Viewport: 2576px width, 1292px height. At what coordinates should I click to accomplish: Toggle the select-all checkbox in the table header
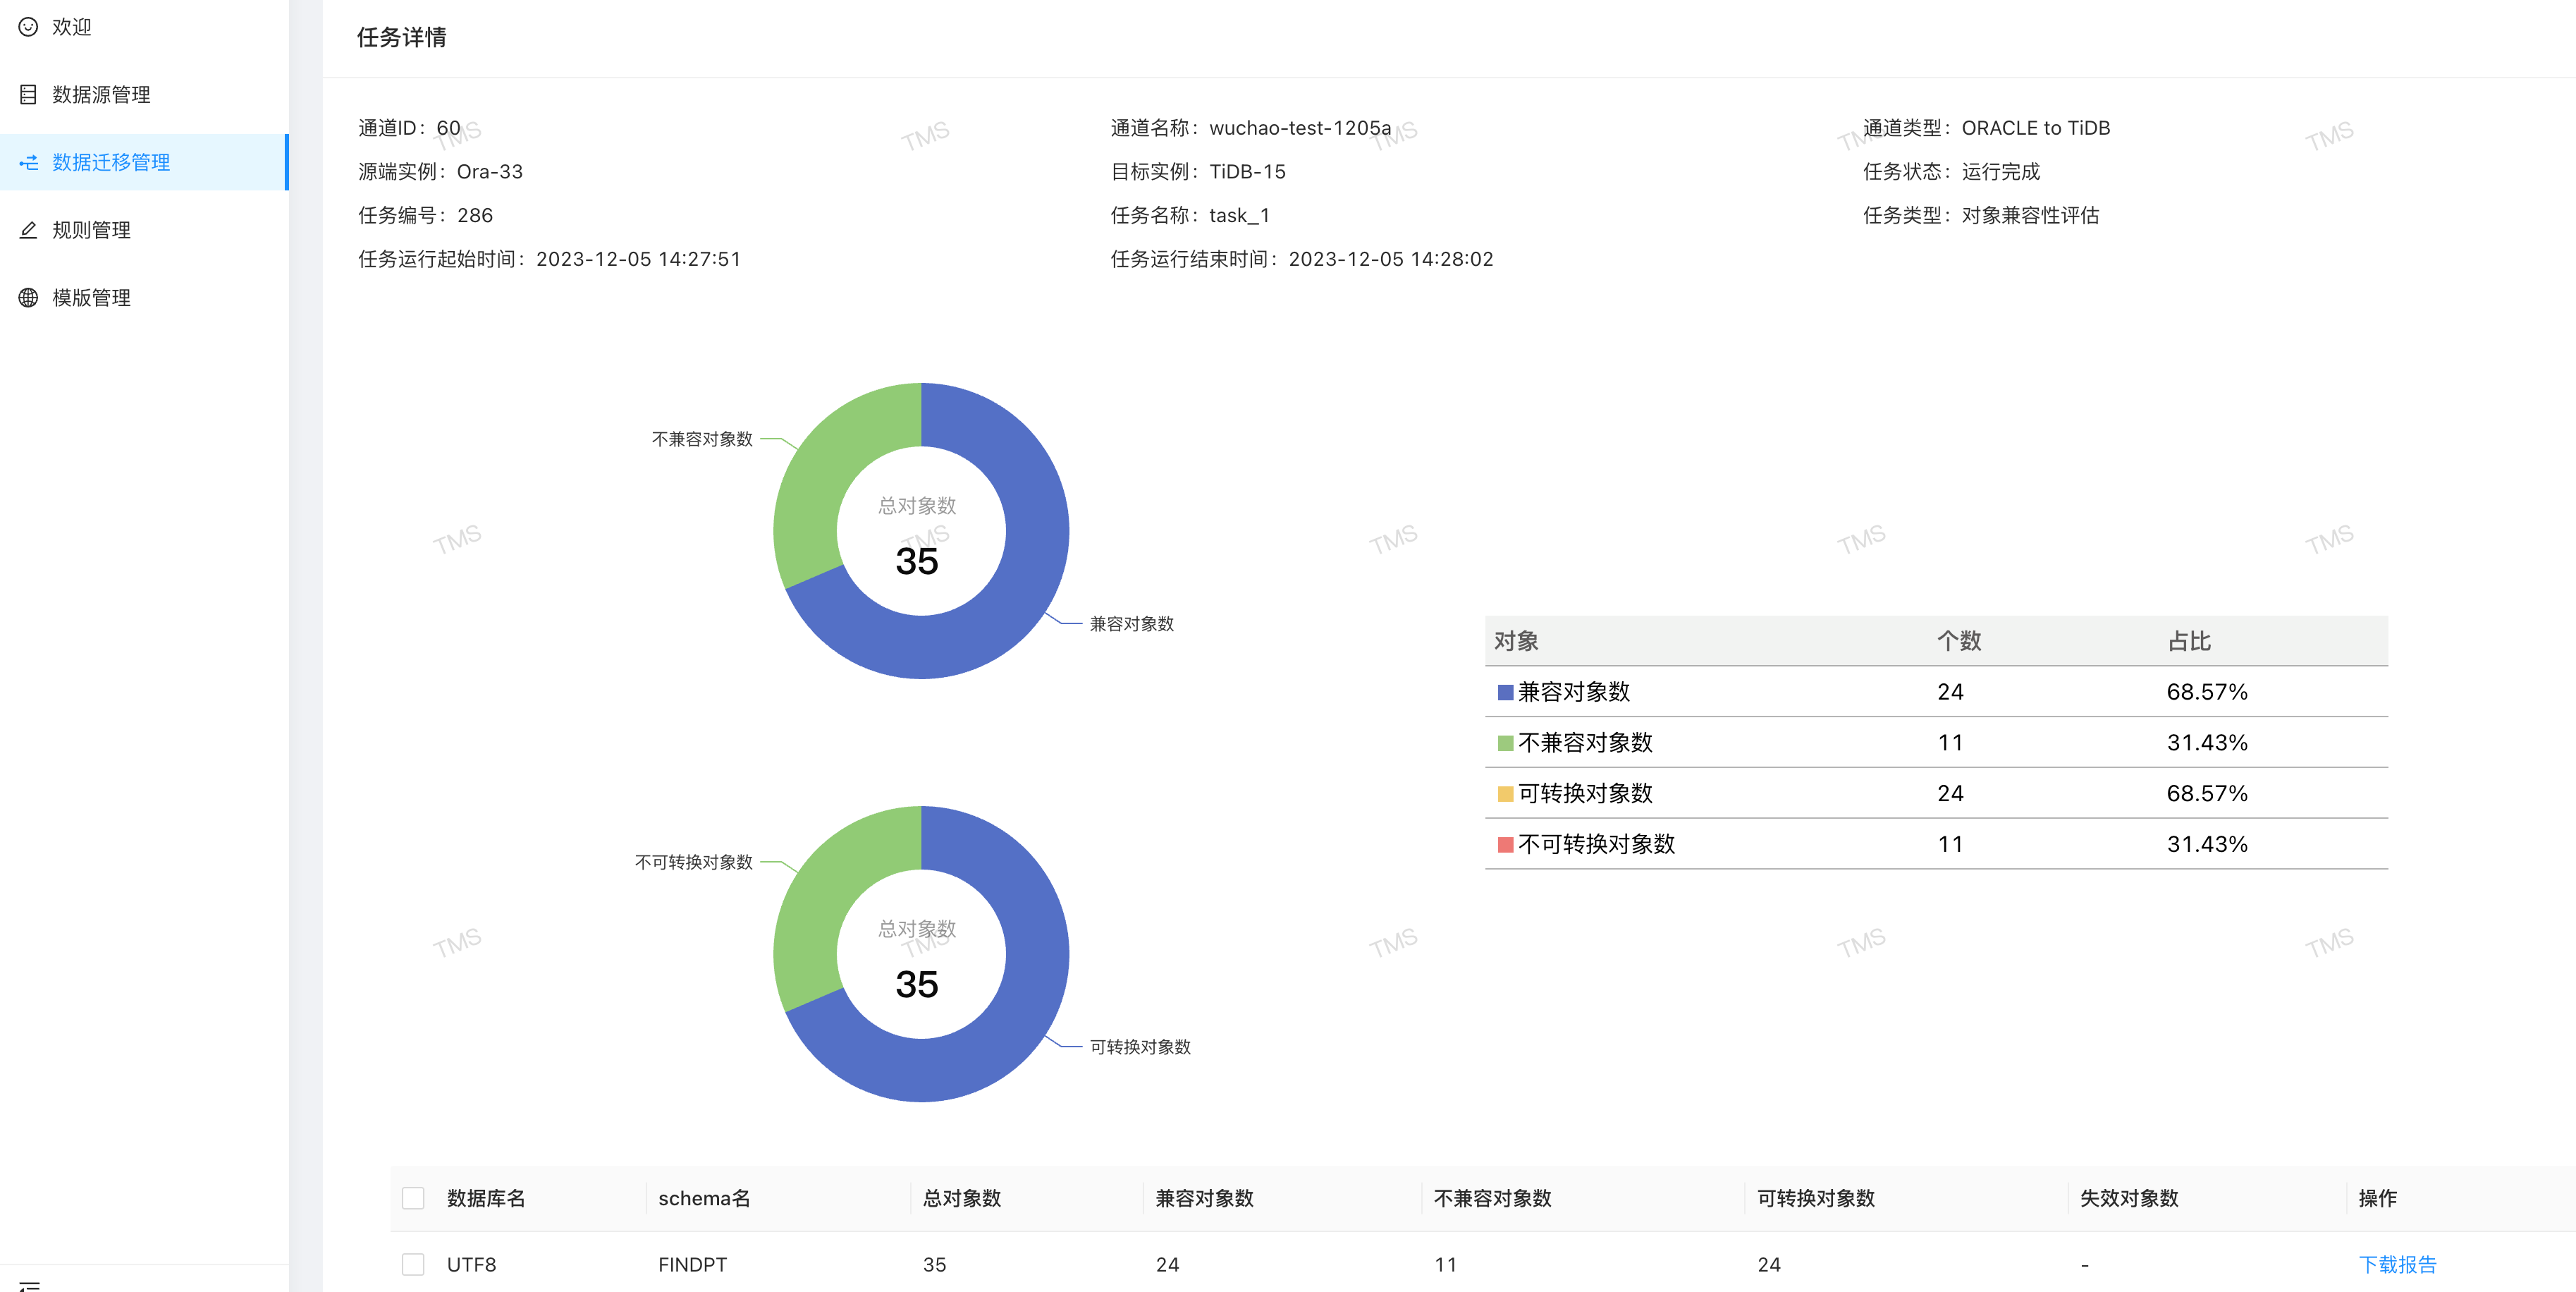point(413,1198)
